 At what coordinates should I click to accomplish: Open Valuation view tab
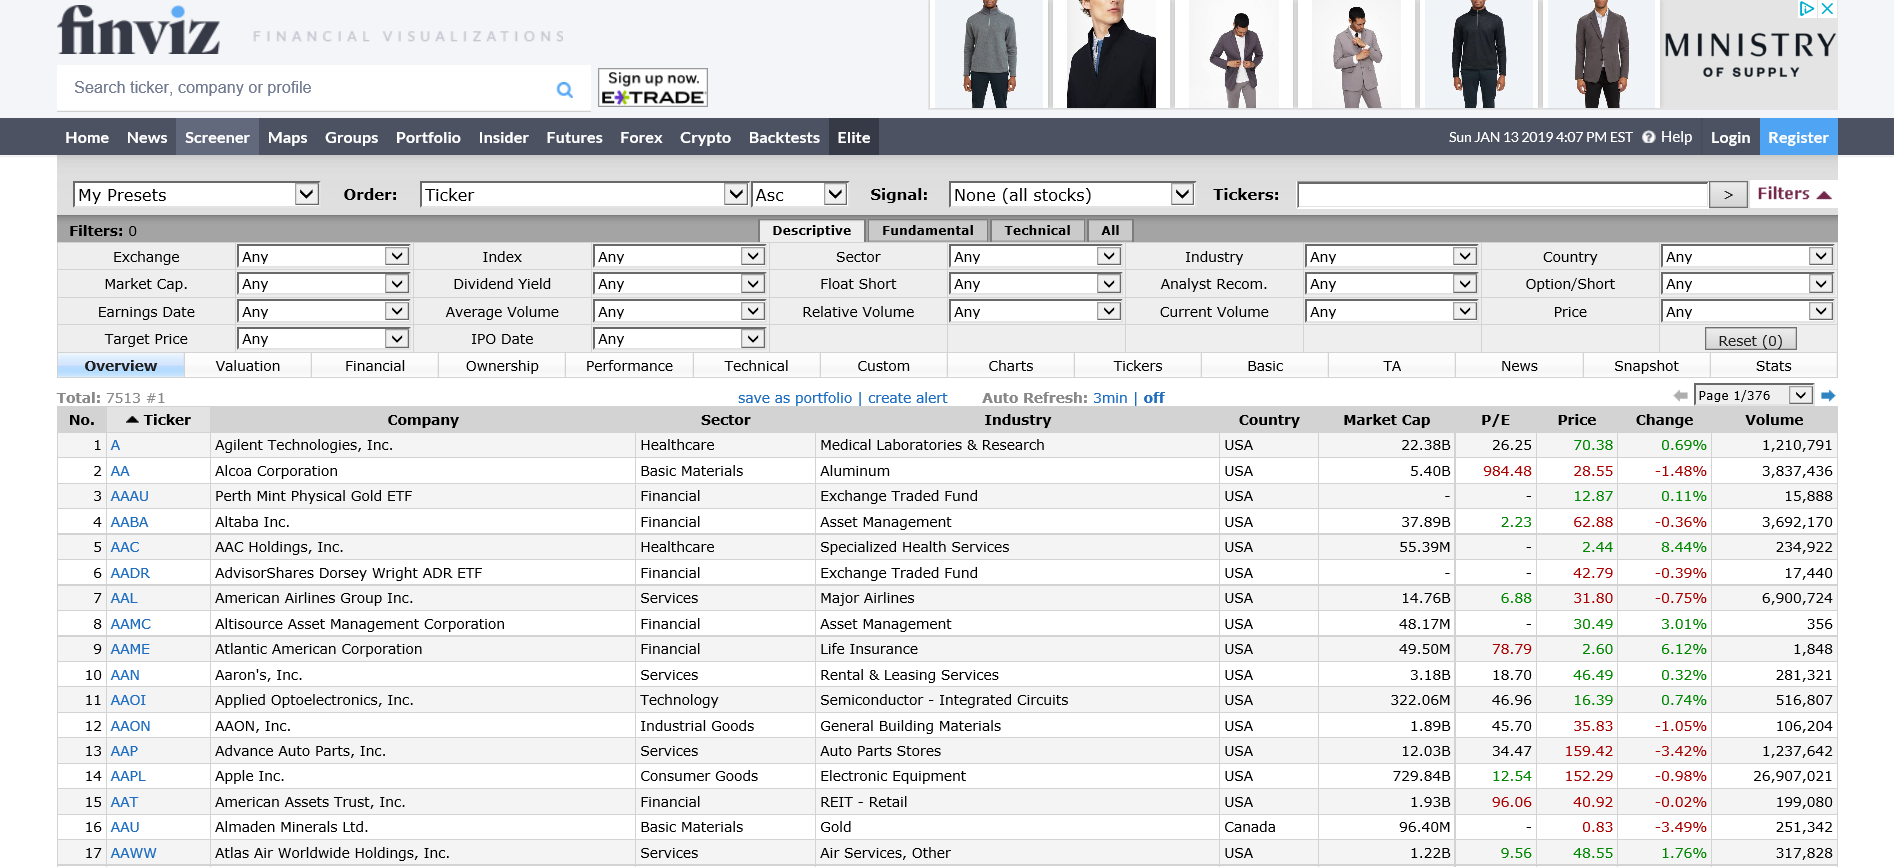[248, 366]
